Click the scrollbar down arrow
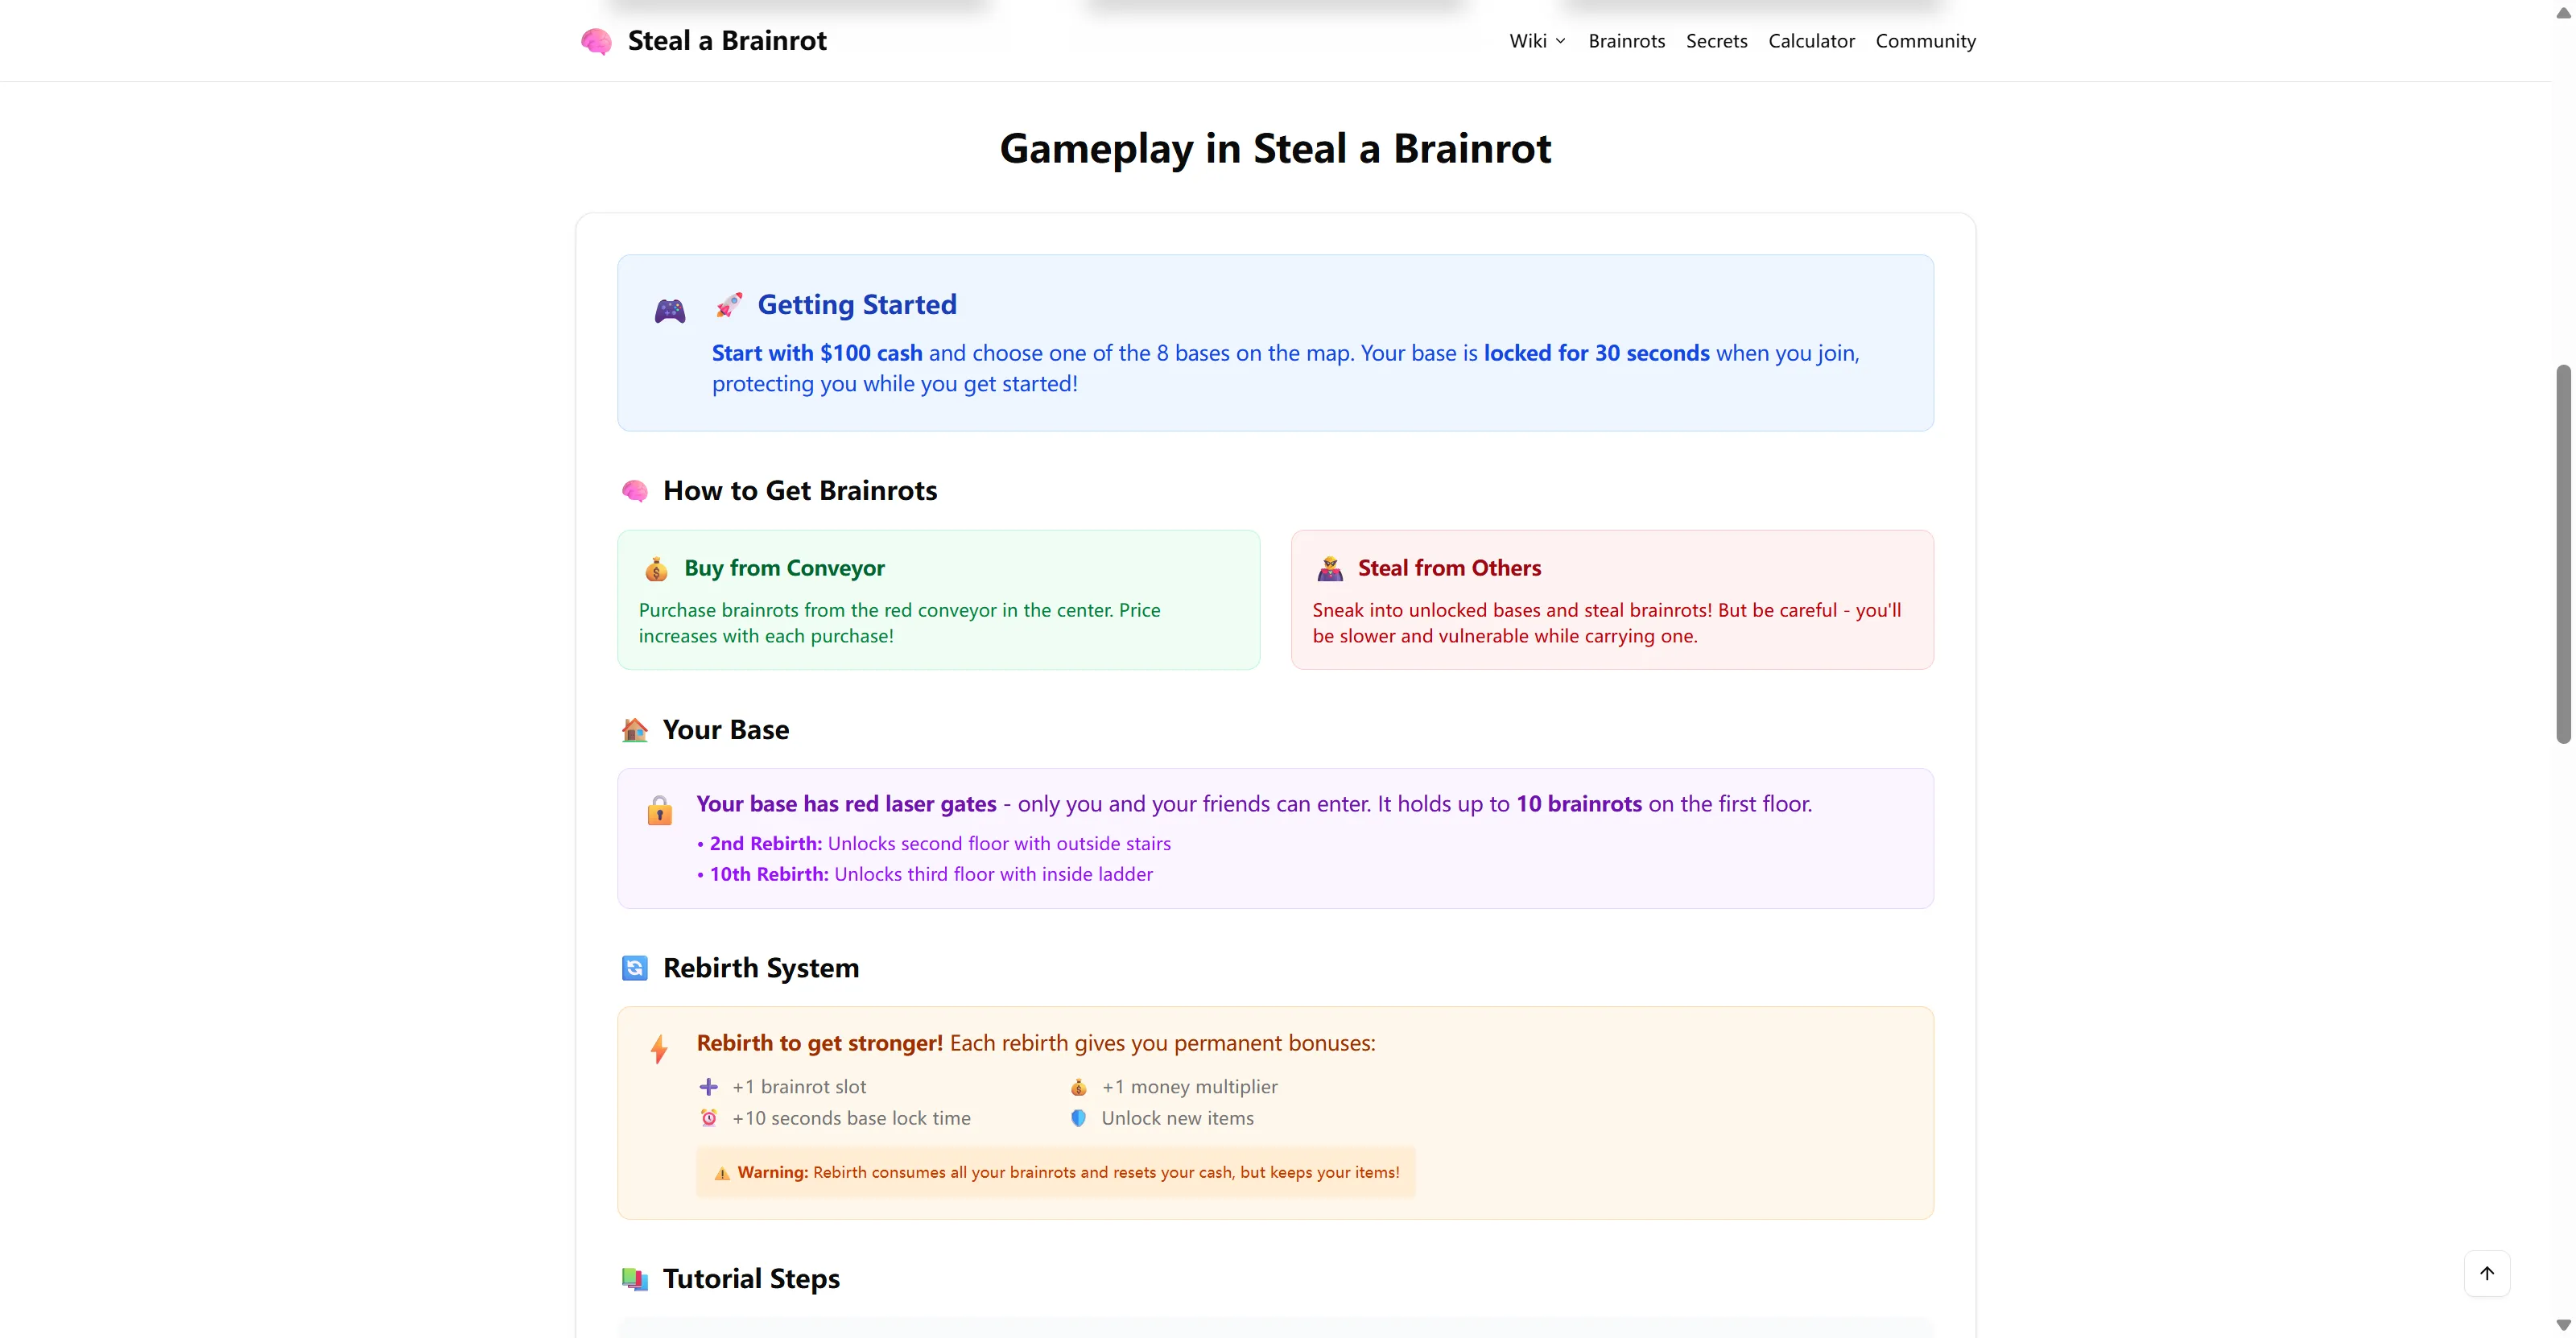The width and height of the screenshot is (2576, 1338). coord(2563,1325)
